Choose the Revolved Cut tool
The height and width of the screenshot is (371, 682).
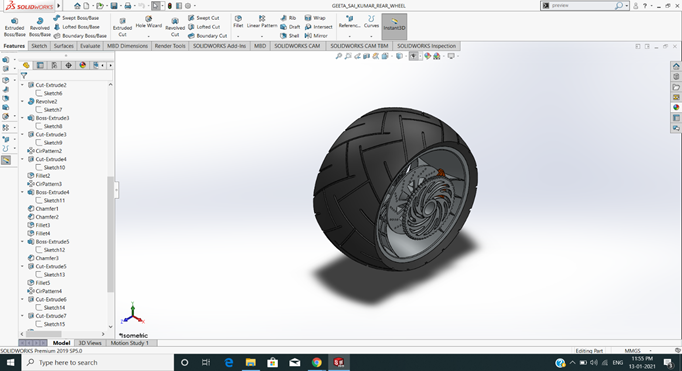point(175,27)
